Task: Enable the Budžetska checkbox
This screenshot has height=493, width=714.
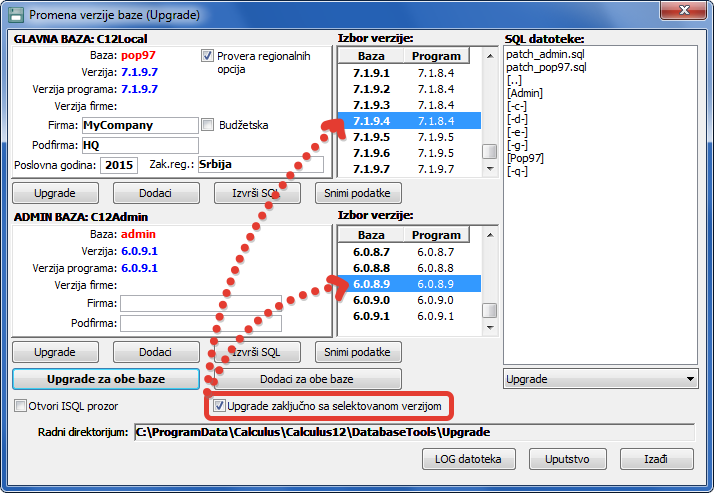Action: 208,125
